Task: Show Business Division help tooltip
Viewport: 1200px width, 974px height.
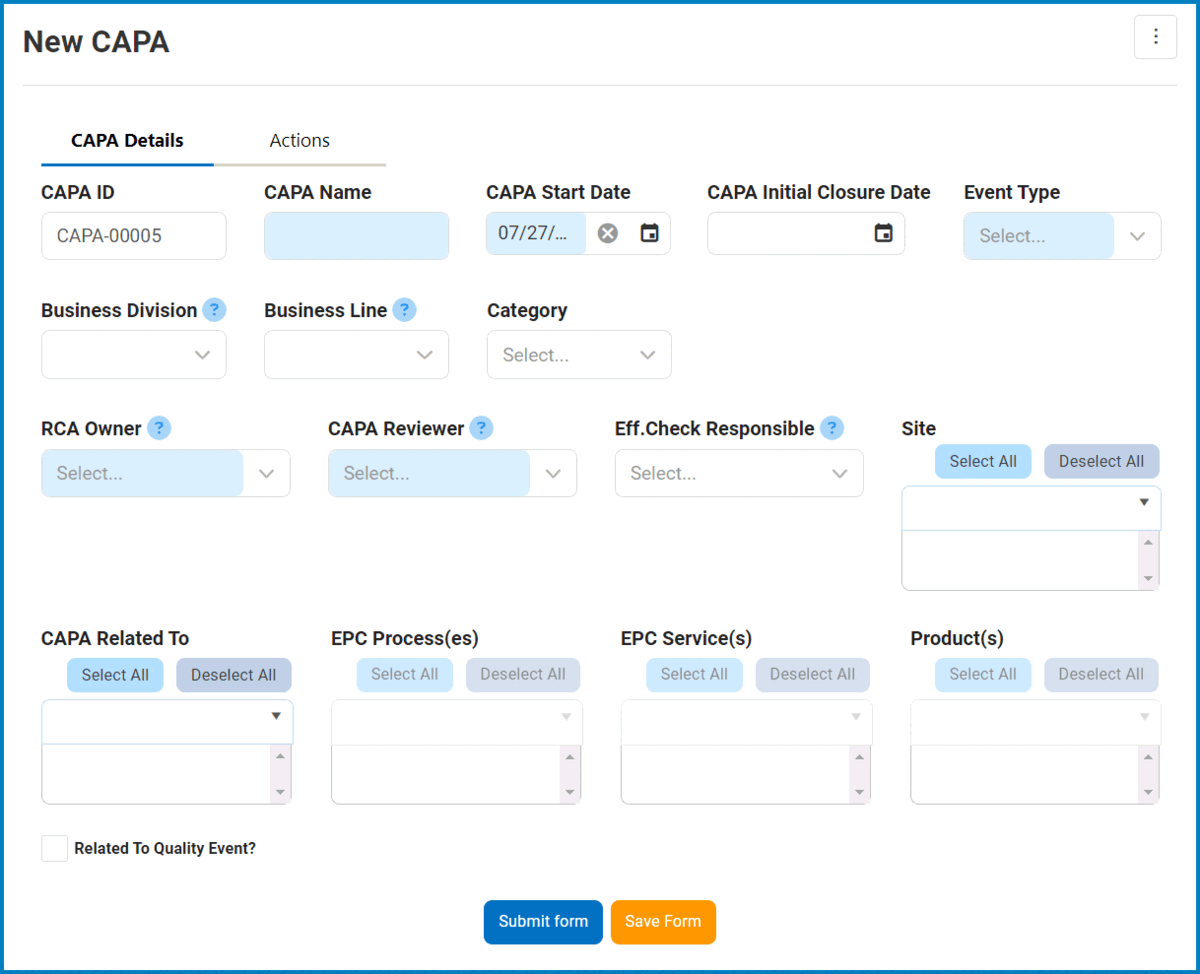Action: click(x=214, y=310)
